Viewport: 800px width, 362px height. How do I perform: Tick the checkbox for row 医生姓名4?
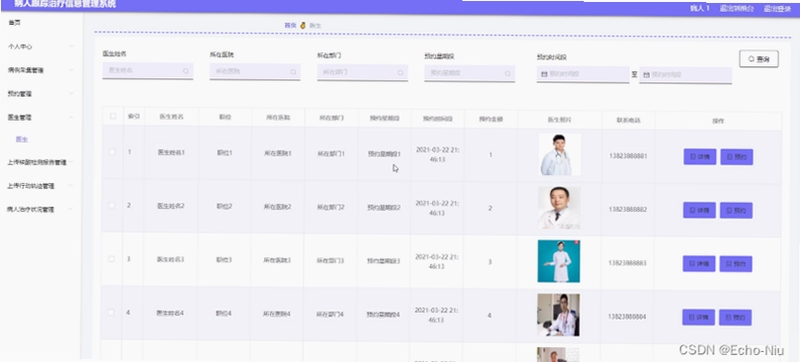[111, 313]
